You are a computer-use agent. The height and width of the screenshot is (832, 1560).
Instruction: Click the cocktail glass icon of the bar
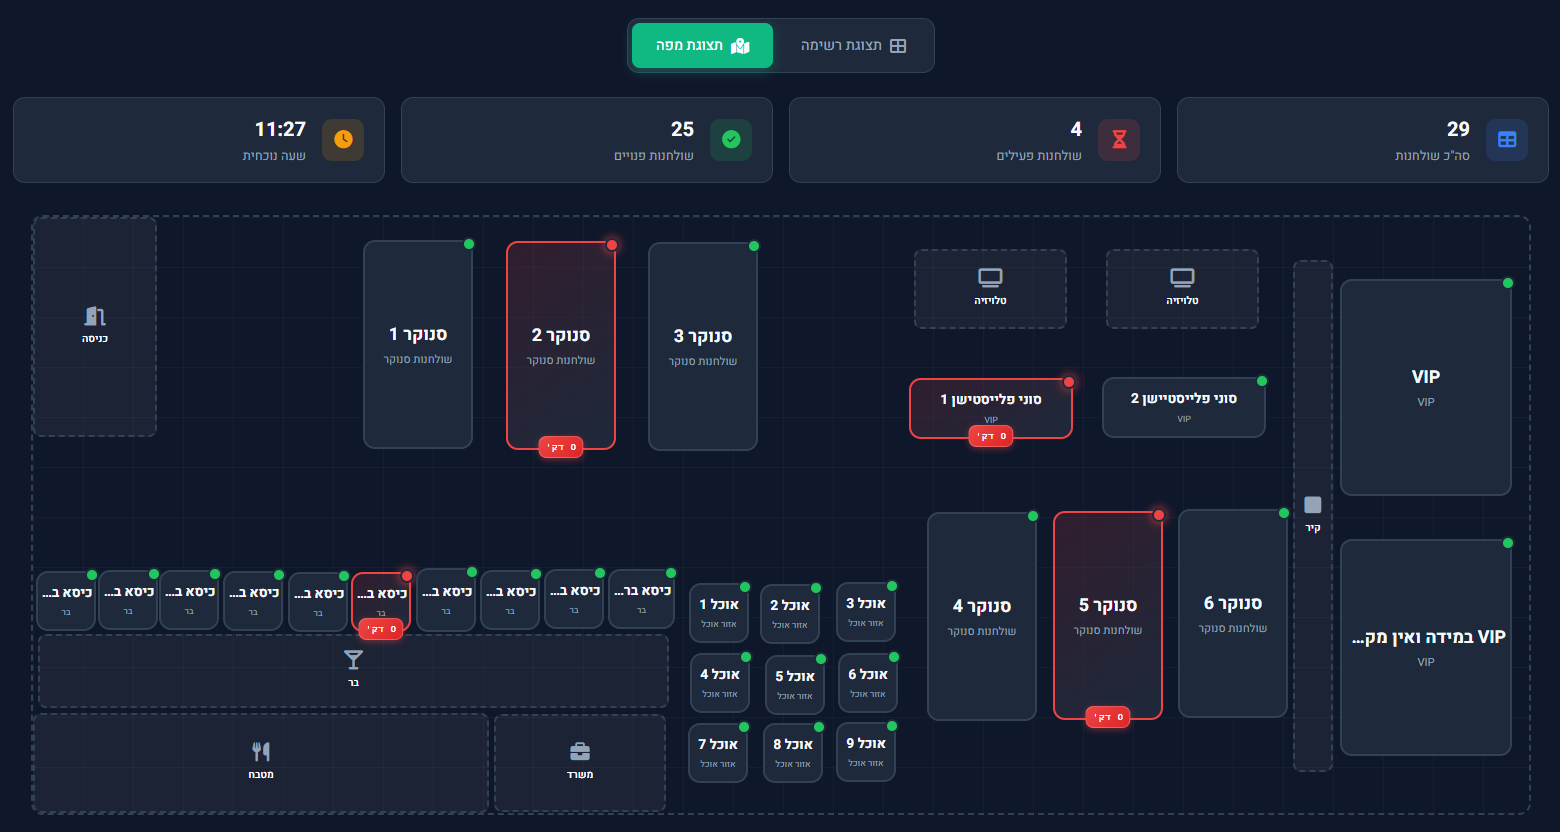pos(353,660)
